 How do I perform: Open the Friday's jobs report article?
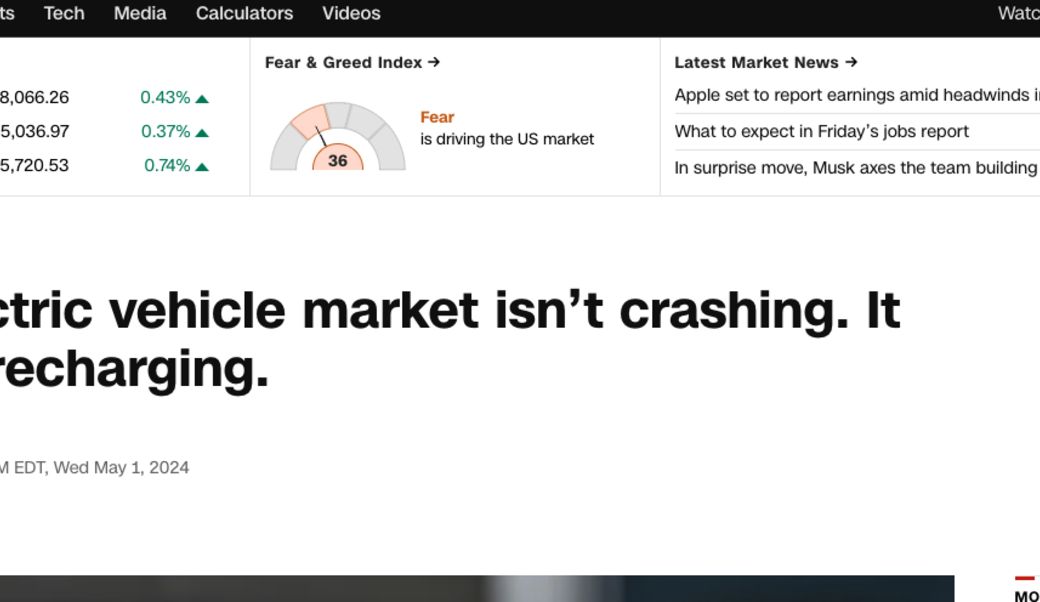tap(822, 131)
